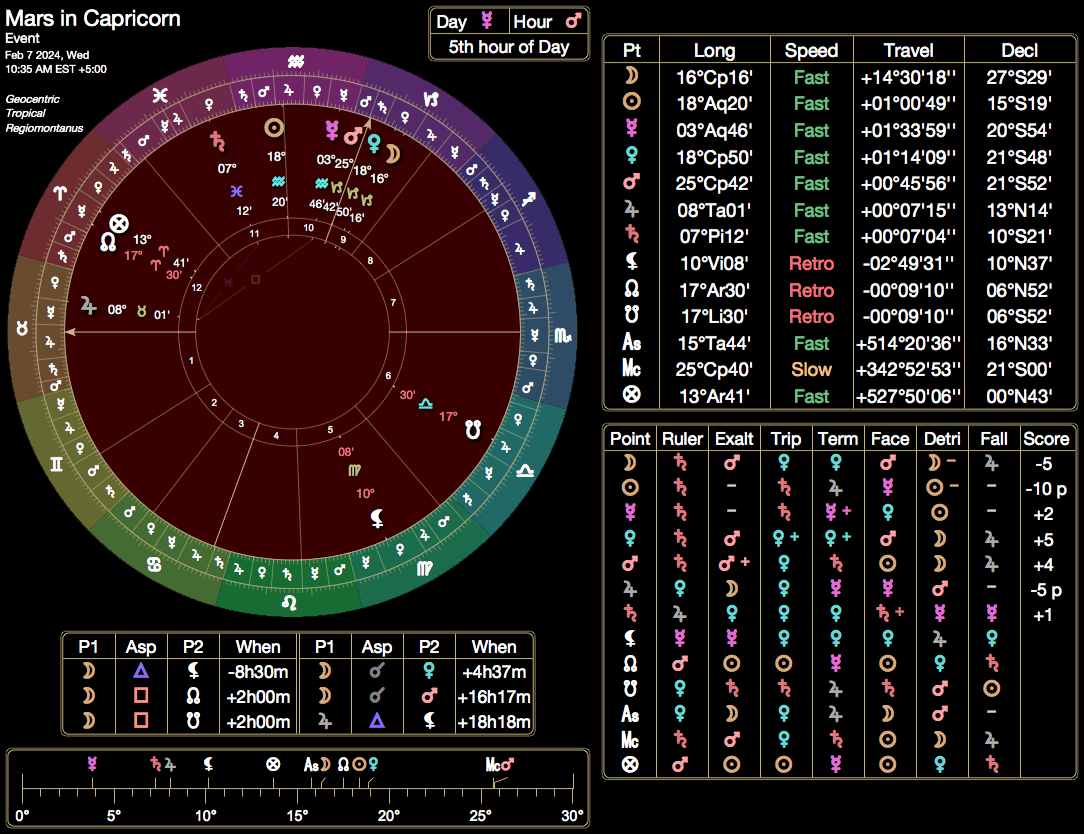Screen dimensions: 1084x834
Task: Click the Scorpio sign on the outer ring
Action: [x=565, y=337]
